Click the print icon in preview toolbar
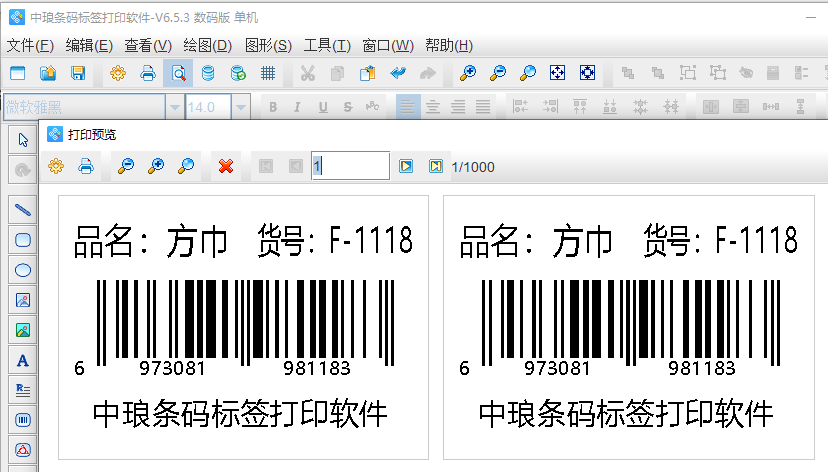This screenshot has width=828, height=472. [86, 166]
